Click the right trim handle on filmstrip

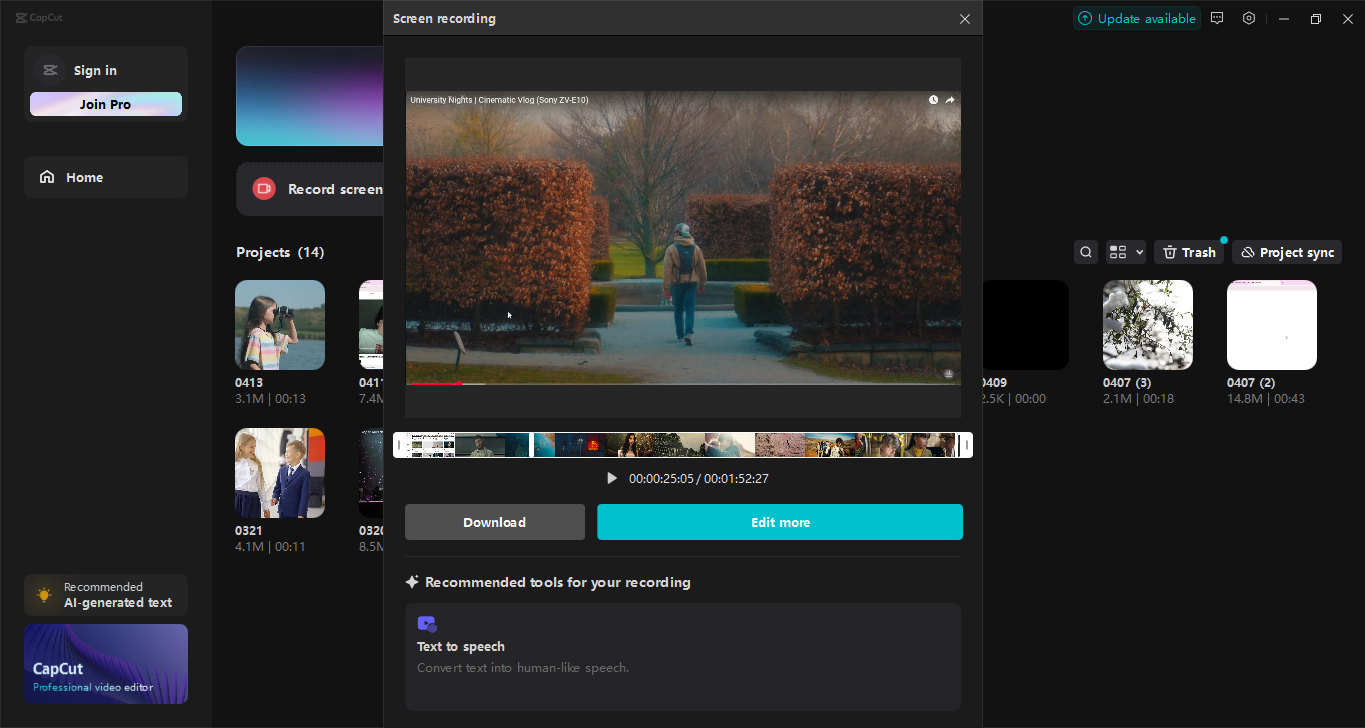(966, 445)
